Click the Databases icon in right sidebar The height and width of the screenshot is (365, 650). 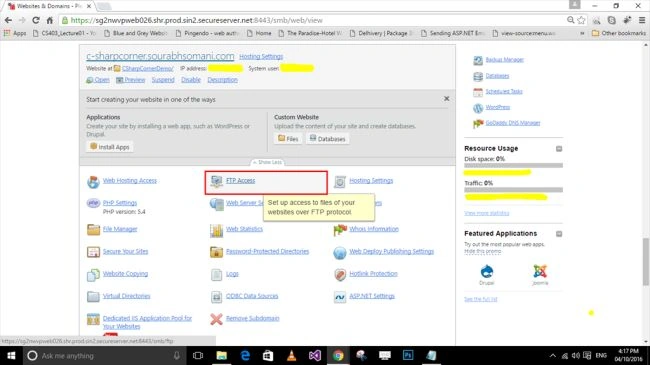(x=478, y=76)
